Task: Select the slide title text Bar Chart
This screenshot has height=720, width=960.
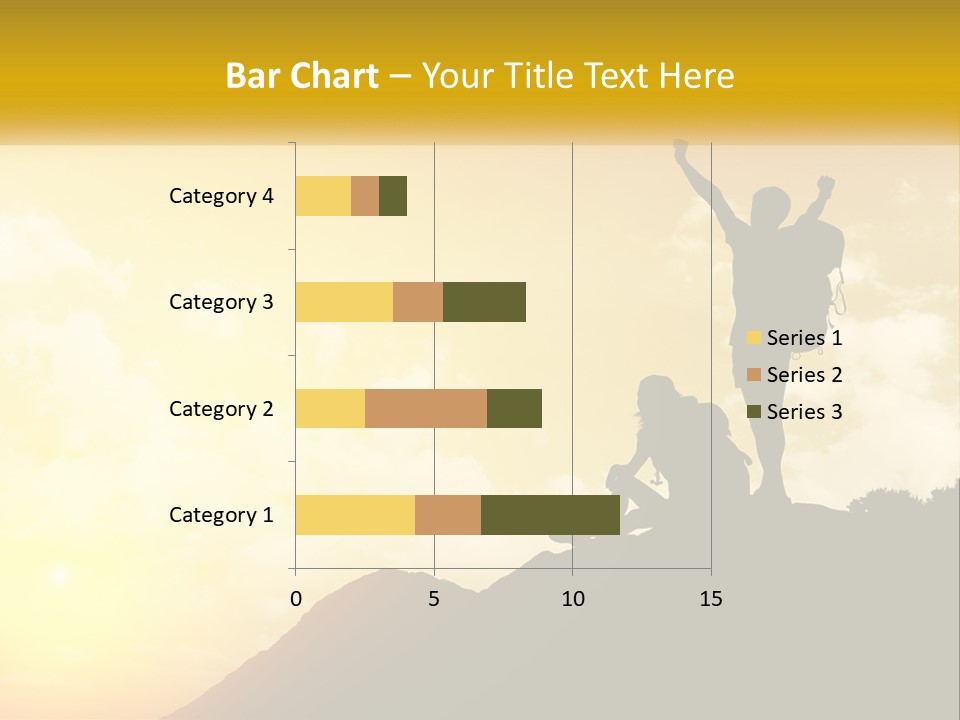Action: (302, 76)
